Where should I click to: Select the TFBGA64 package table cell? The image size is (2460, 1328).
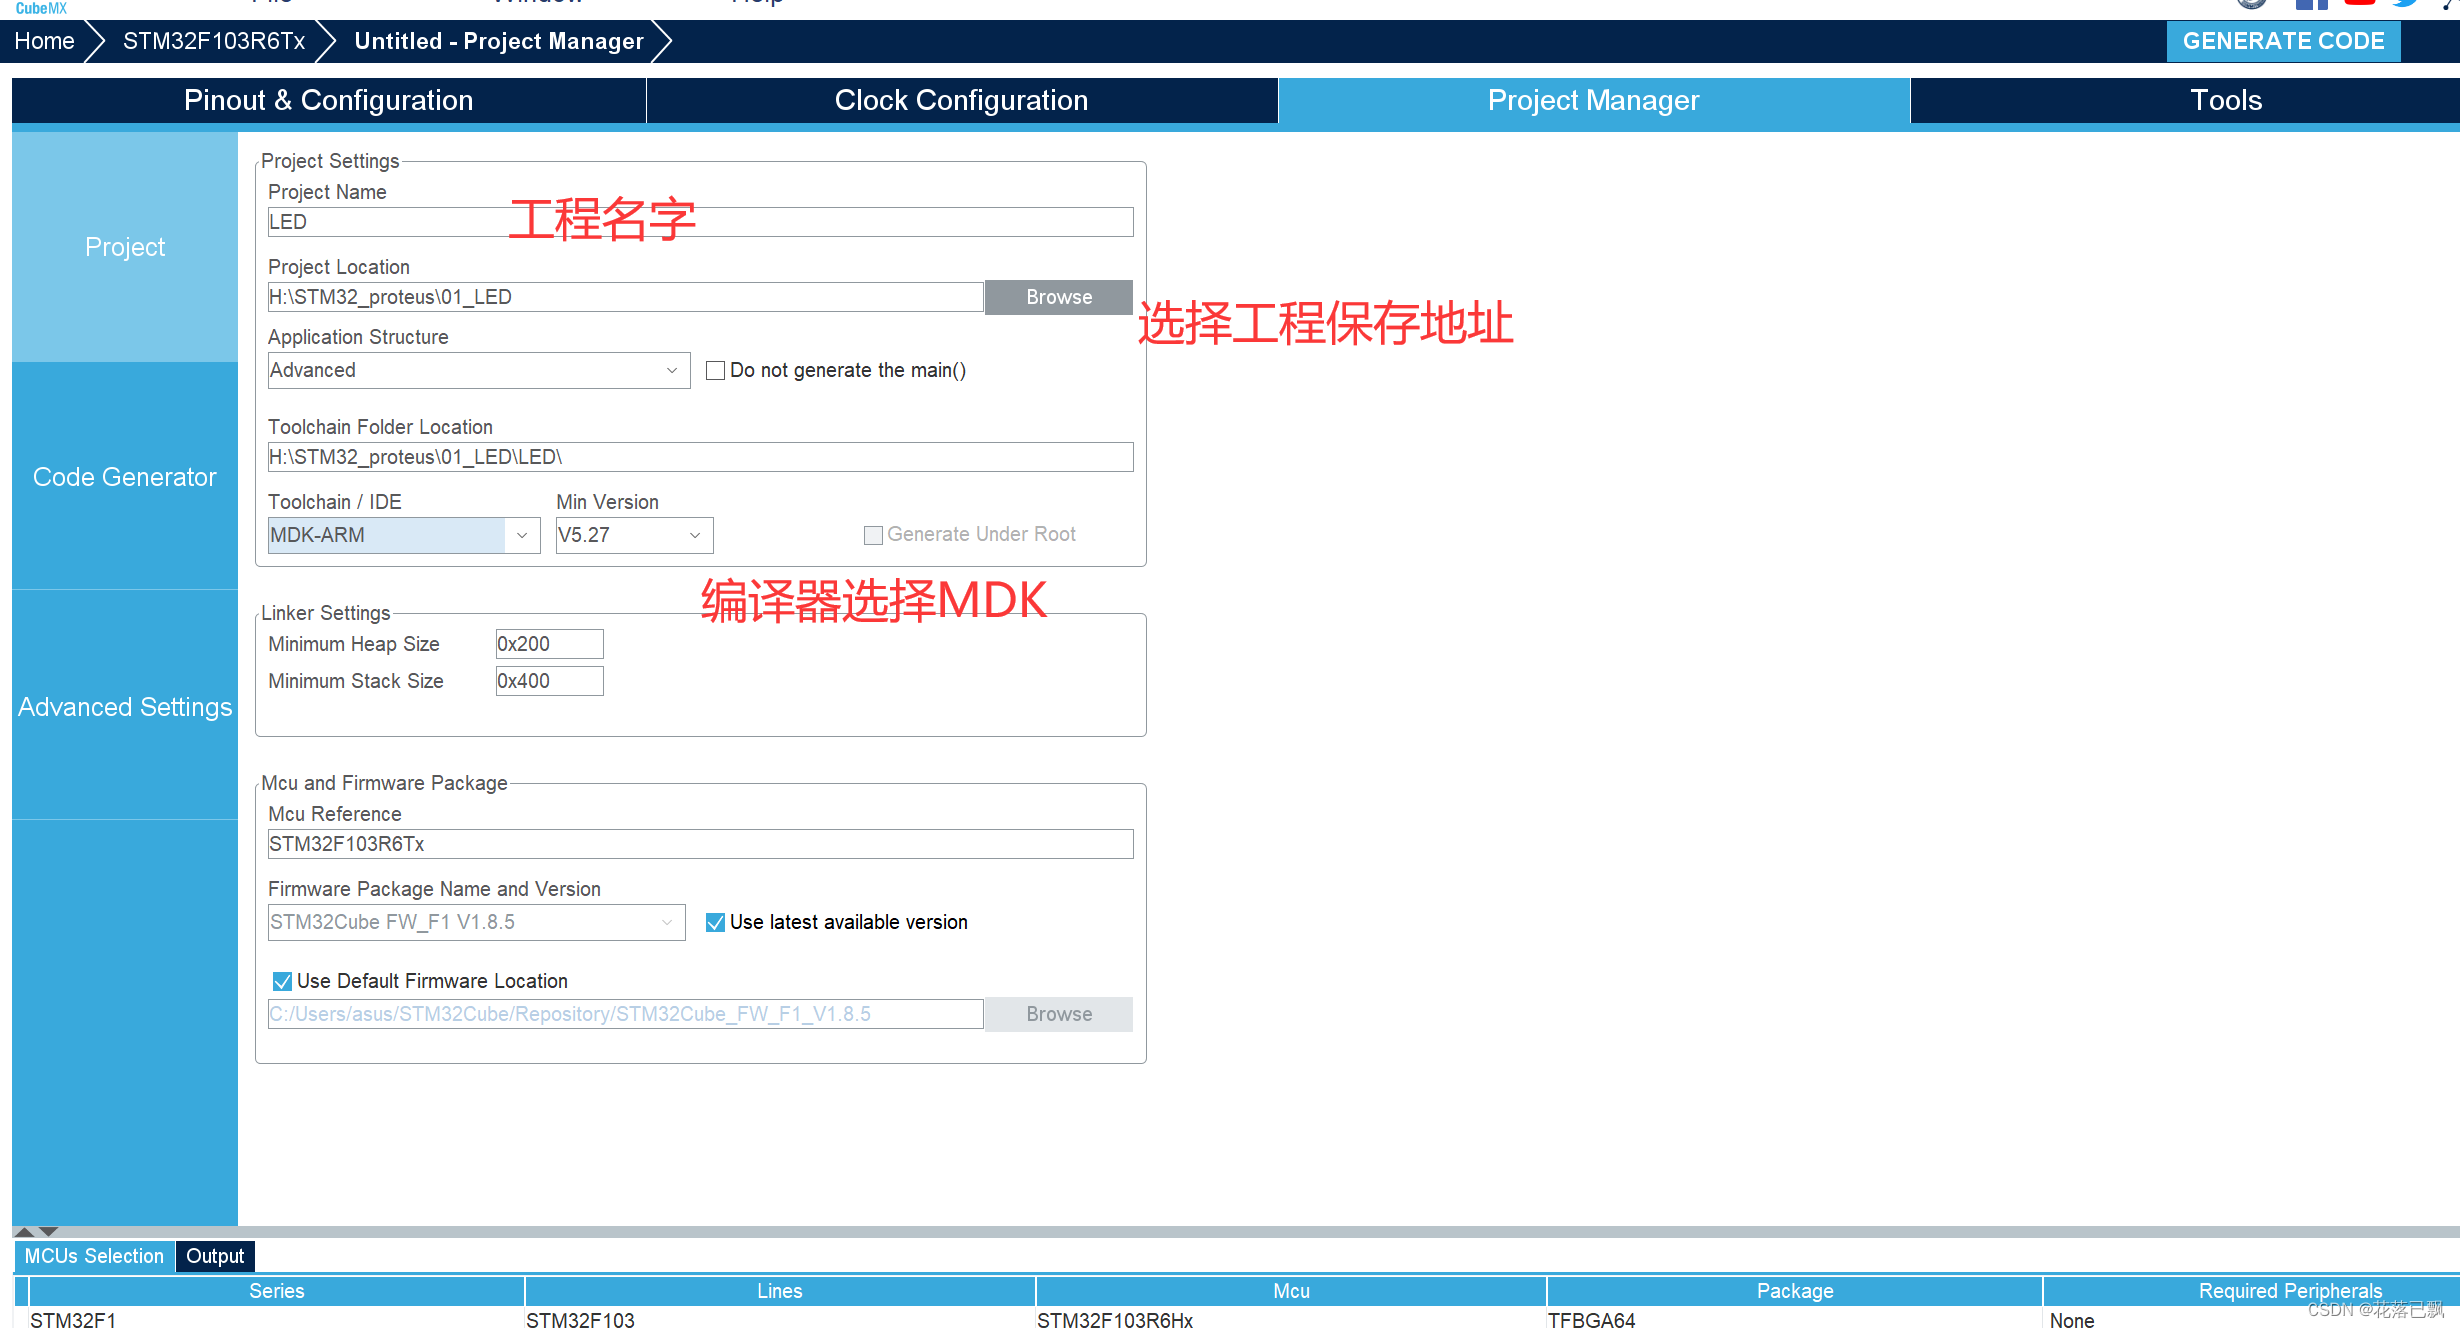coord(1795,1319)
